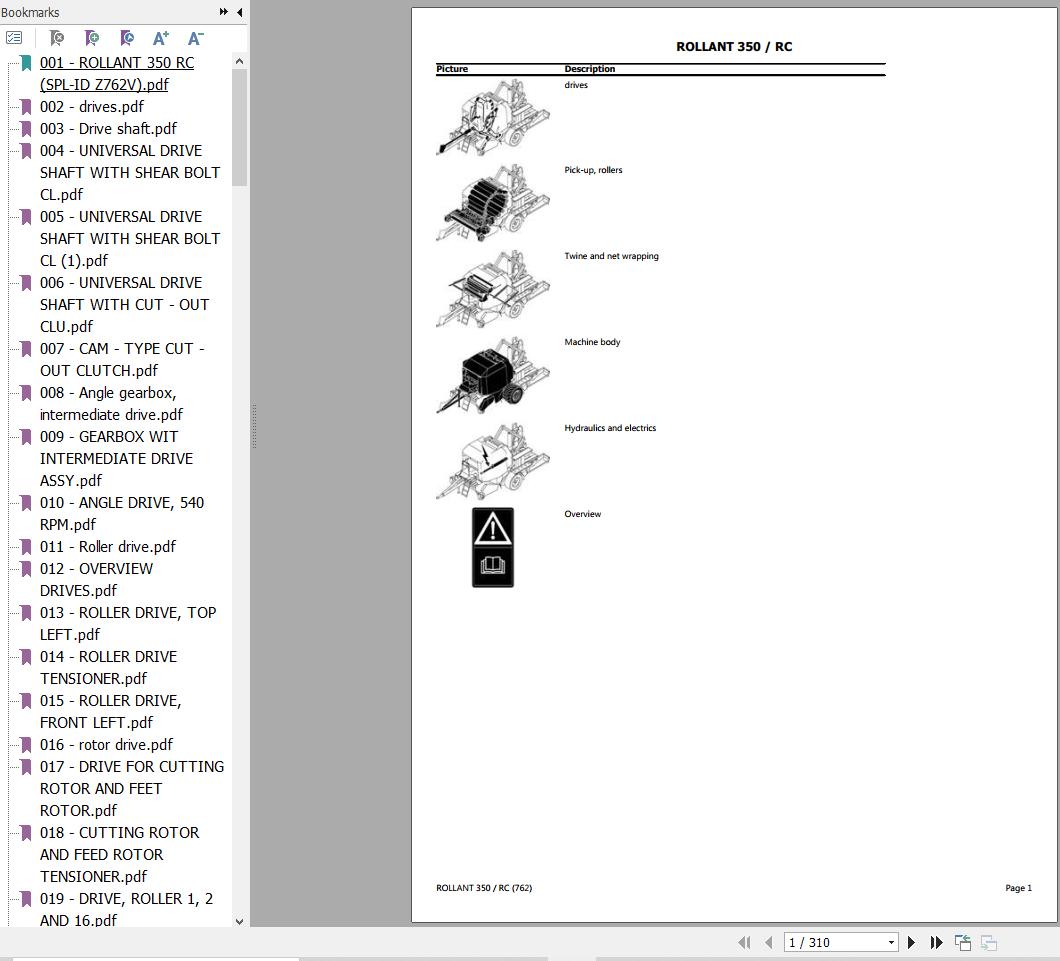The height and width of the screenshot is (961, 1060).
Task: Open the page number dropdown arrow
Action: [891, 942]
